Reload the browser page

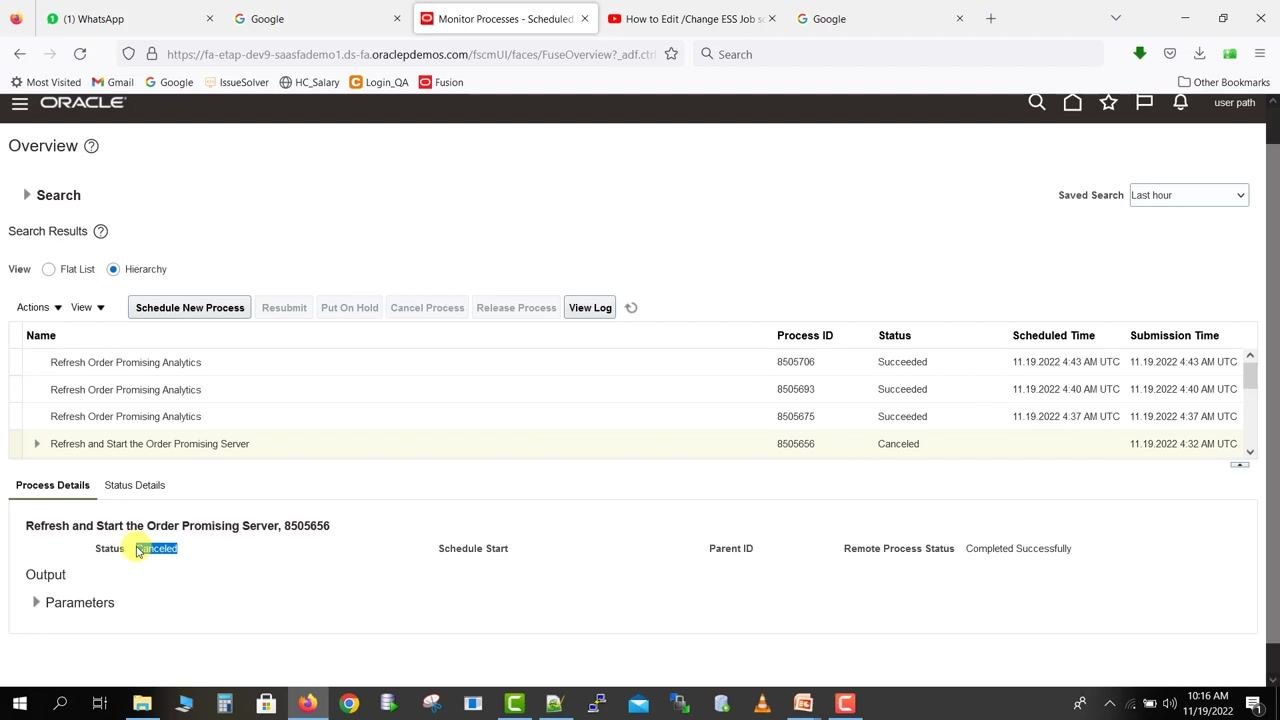[x=80, y=54]
